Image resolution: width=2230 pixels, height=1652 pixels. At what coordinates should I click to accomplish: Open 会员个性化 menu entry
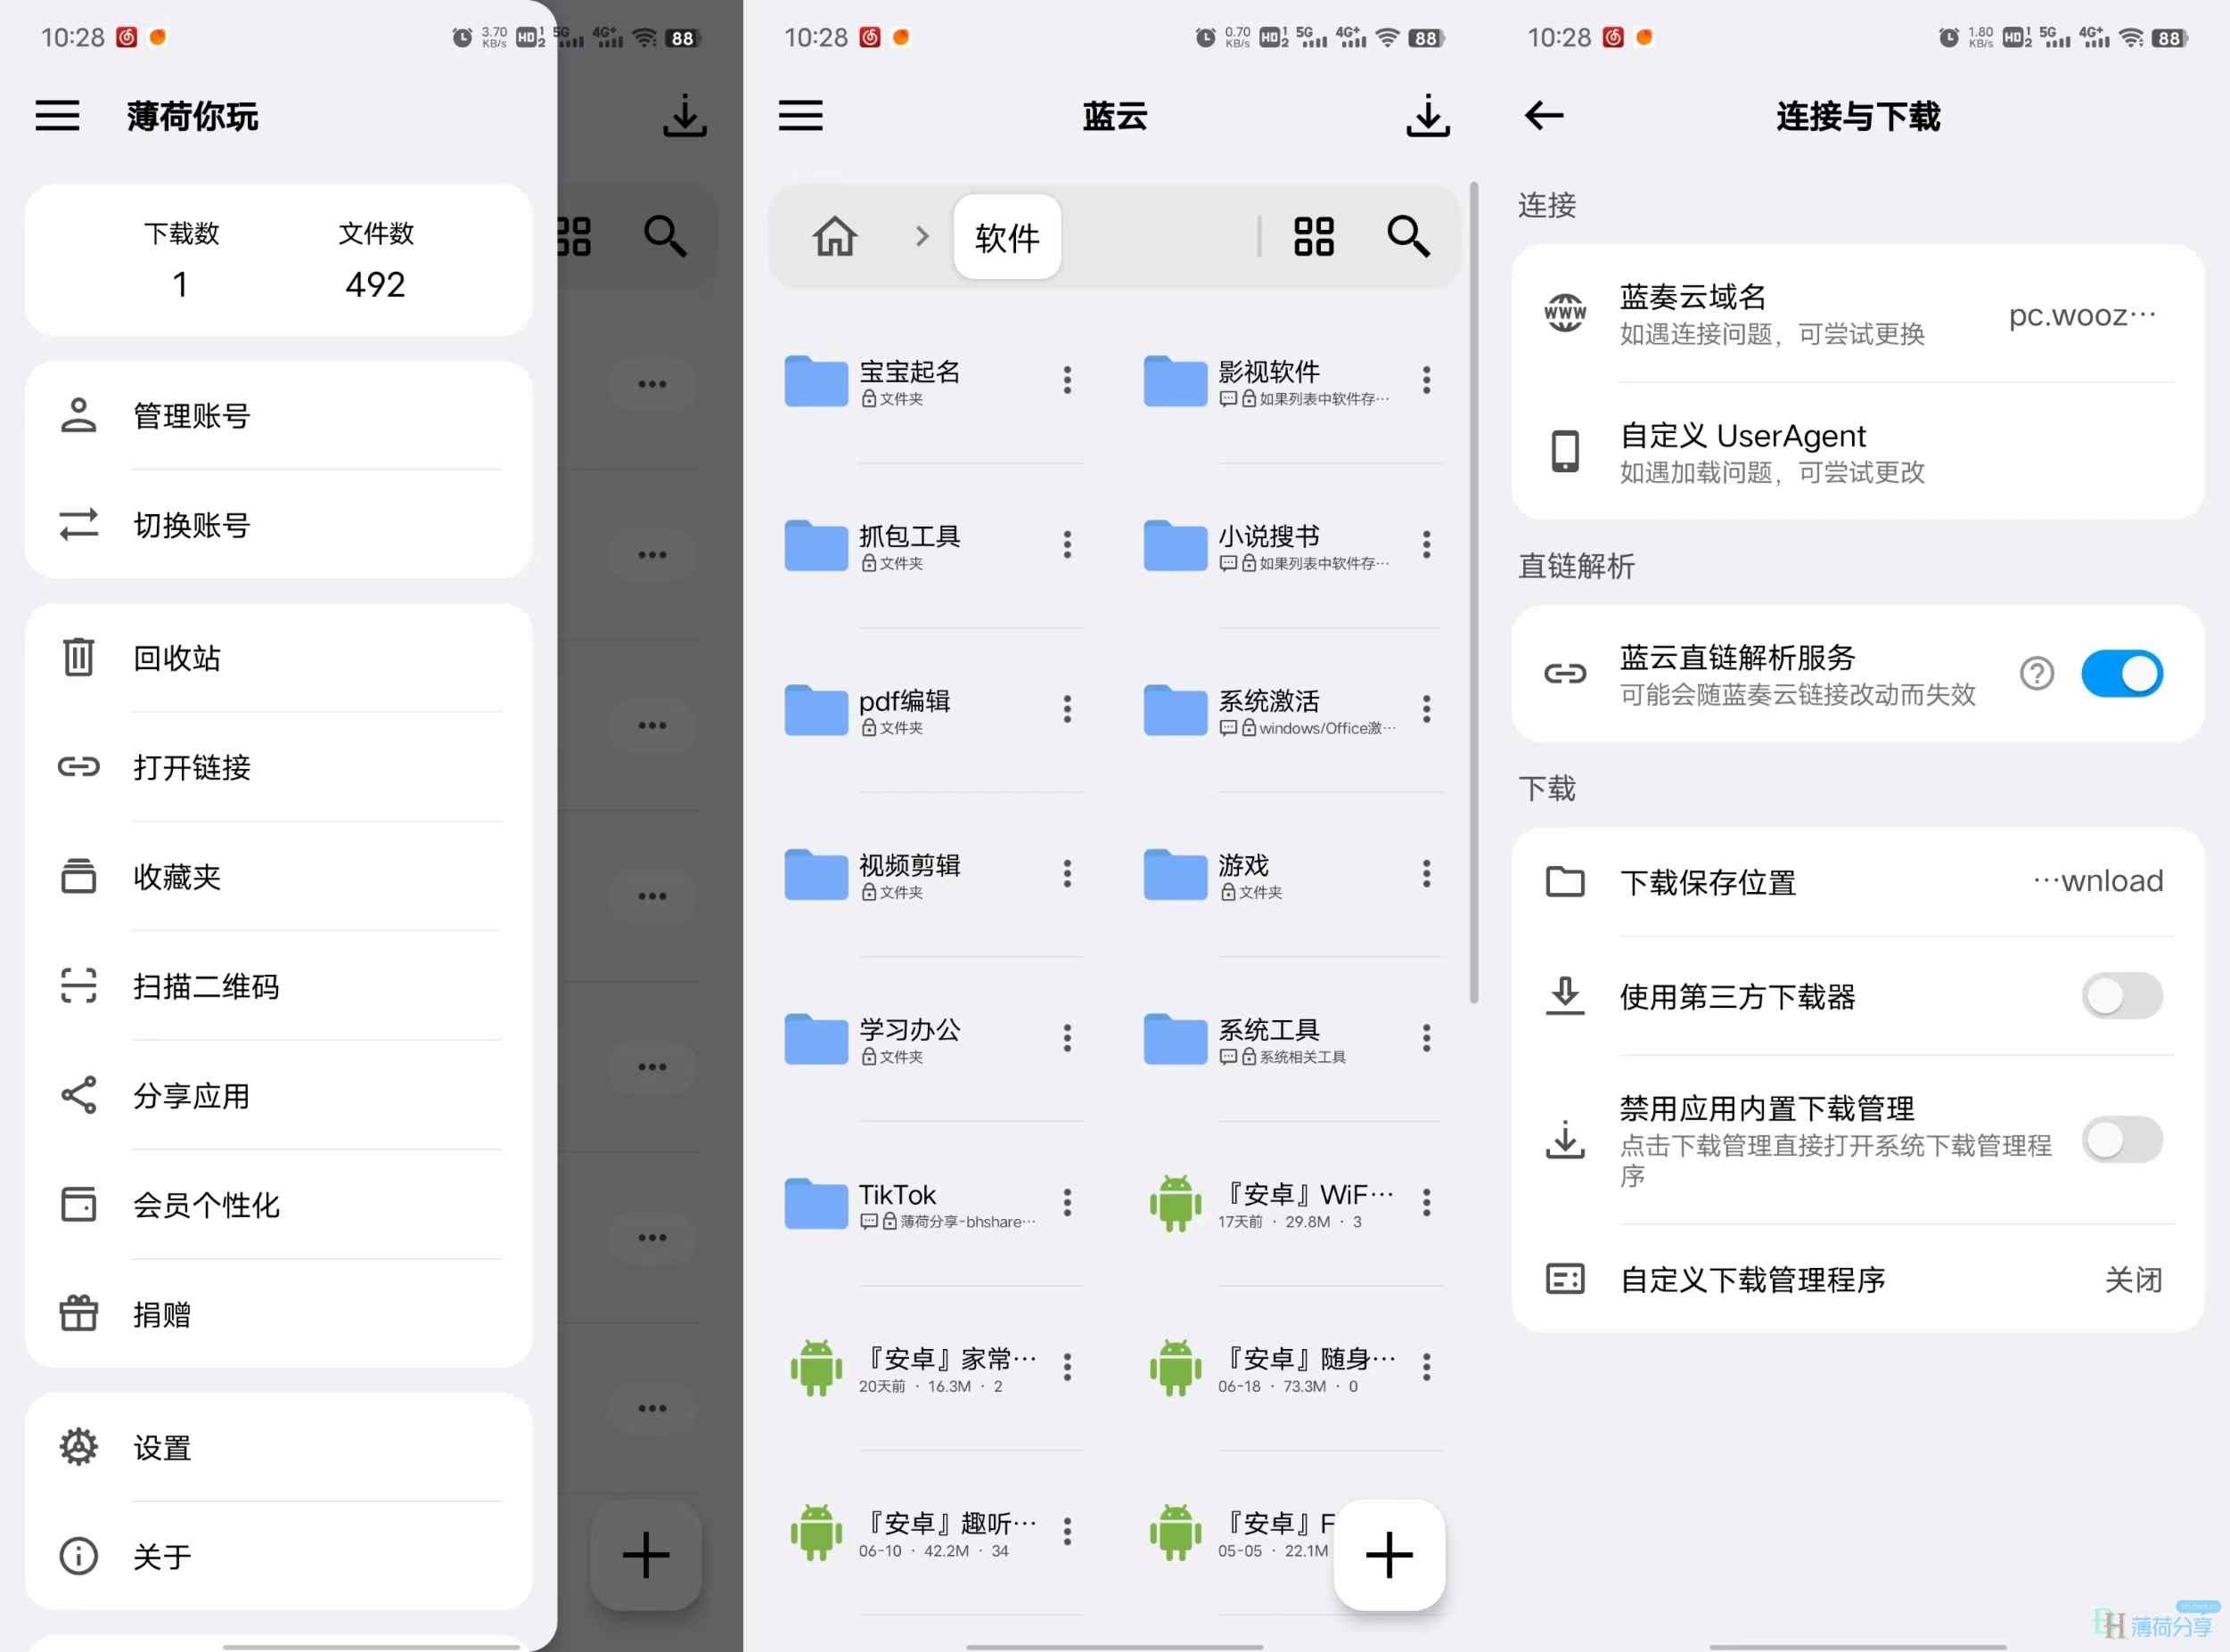pyautogui.click(x=278, y=1204)
